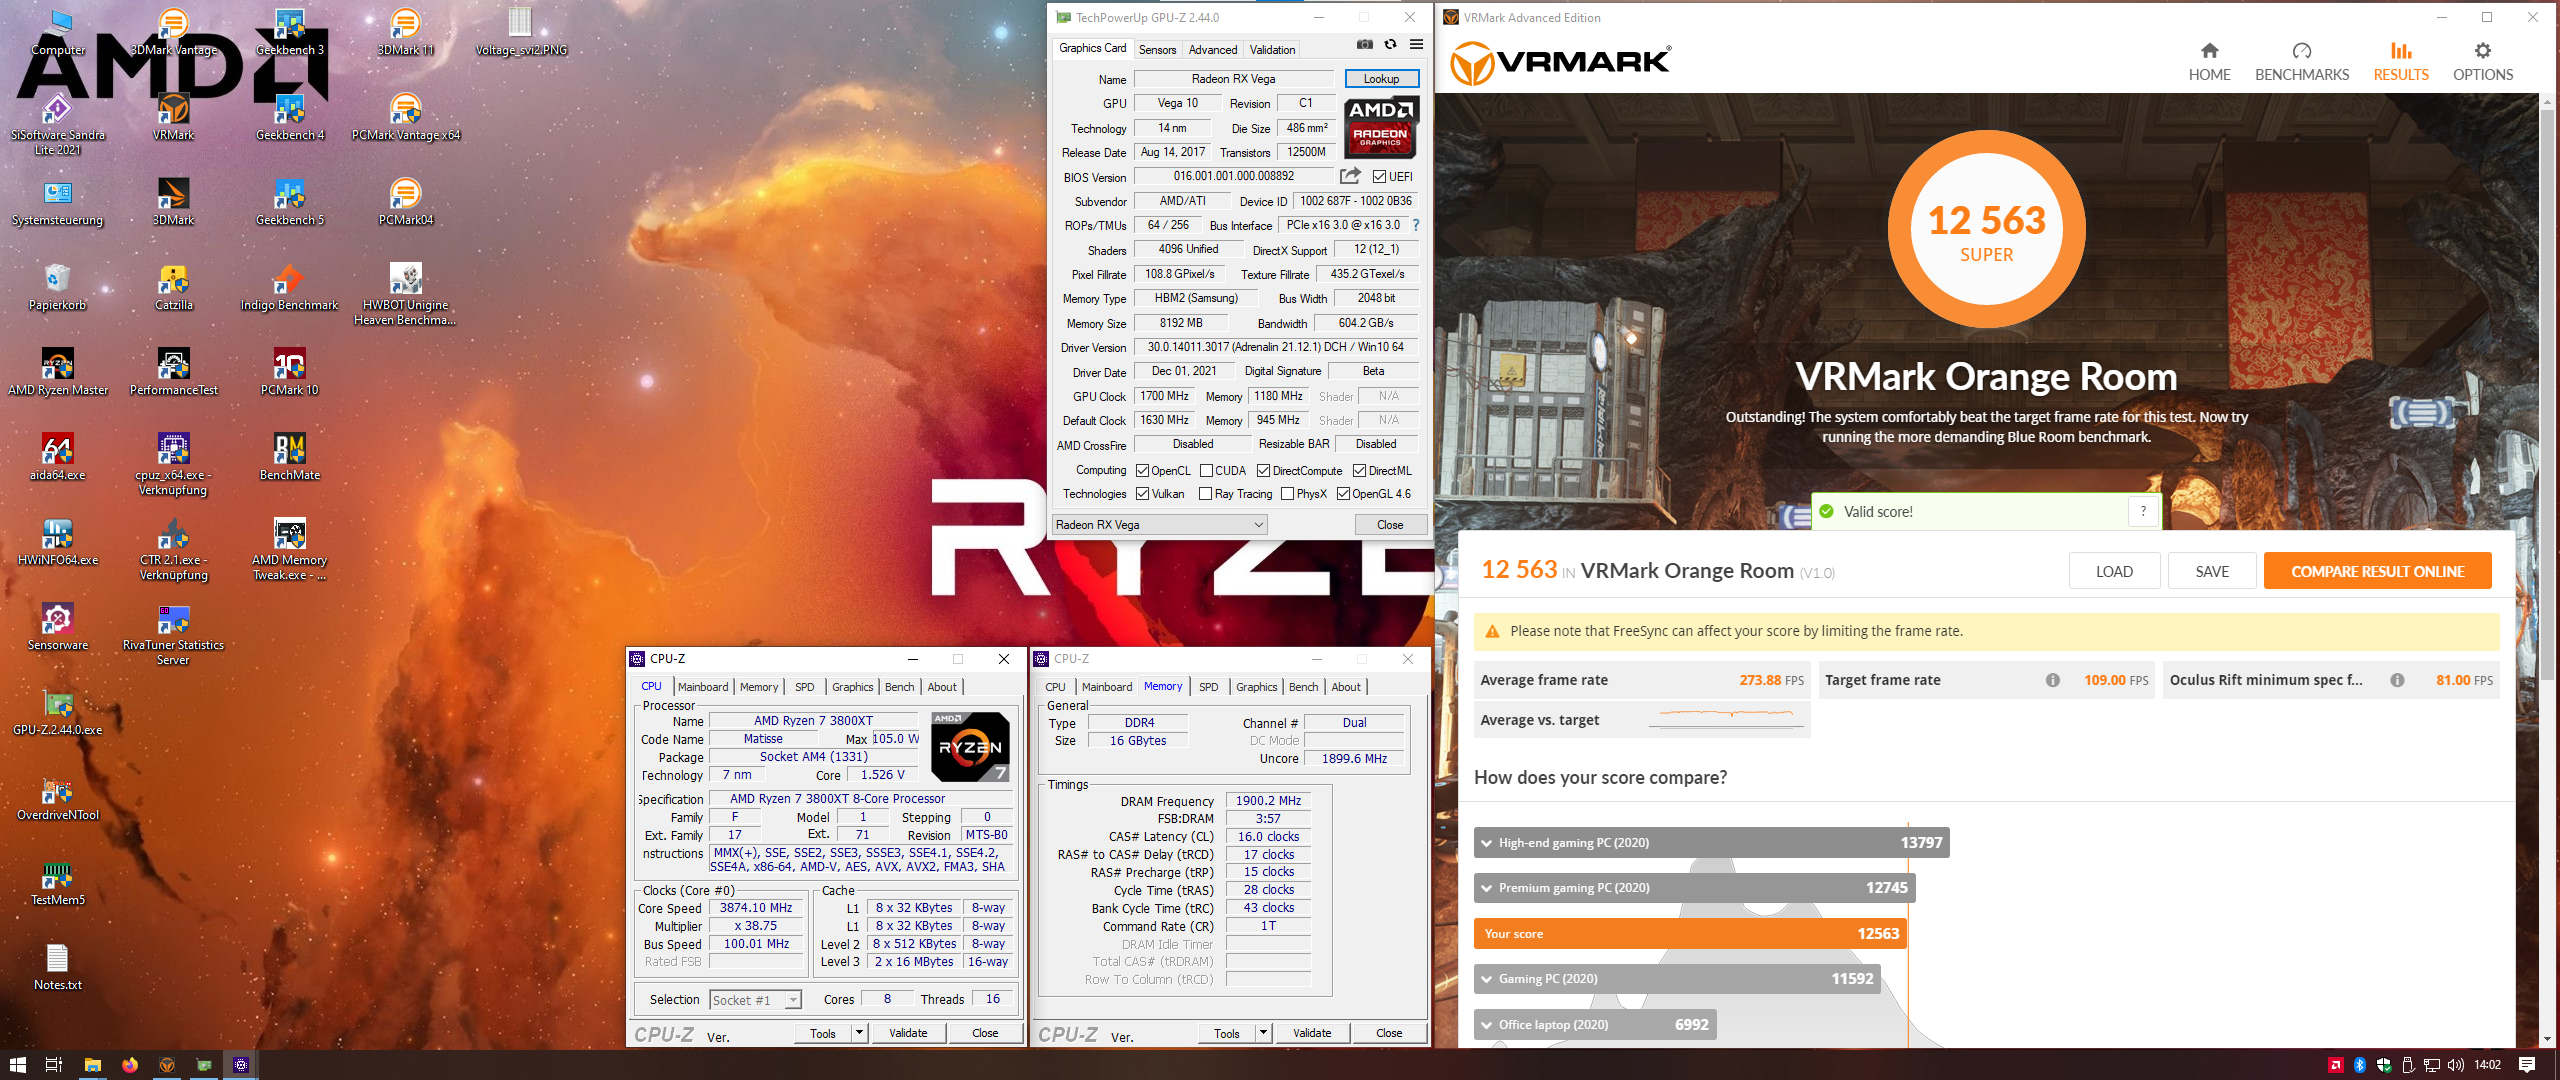Click Valid score help question mark
The width and height of the screenshot is (2560, 1080).
2143,511
